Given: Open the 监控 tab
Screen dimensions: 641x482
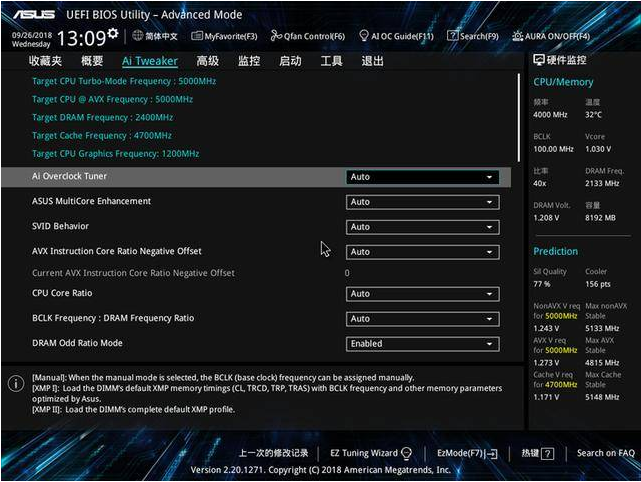Looking at the screenshot, I should (x=249, y=61).
